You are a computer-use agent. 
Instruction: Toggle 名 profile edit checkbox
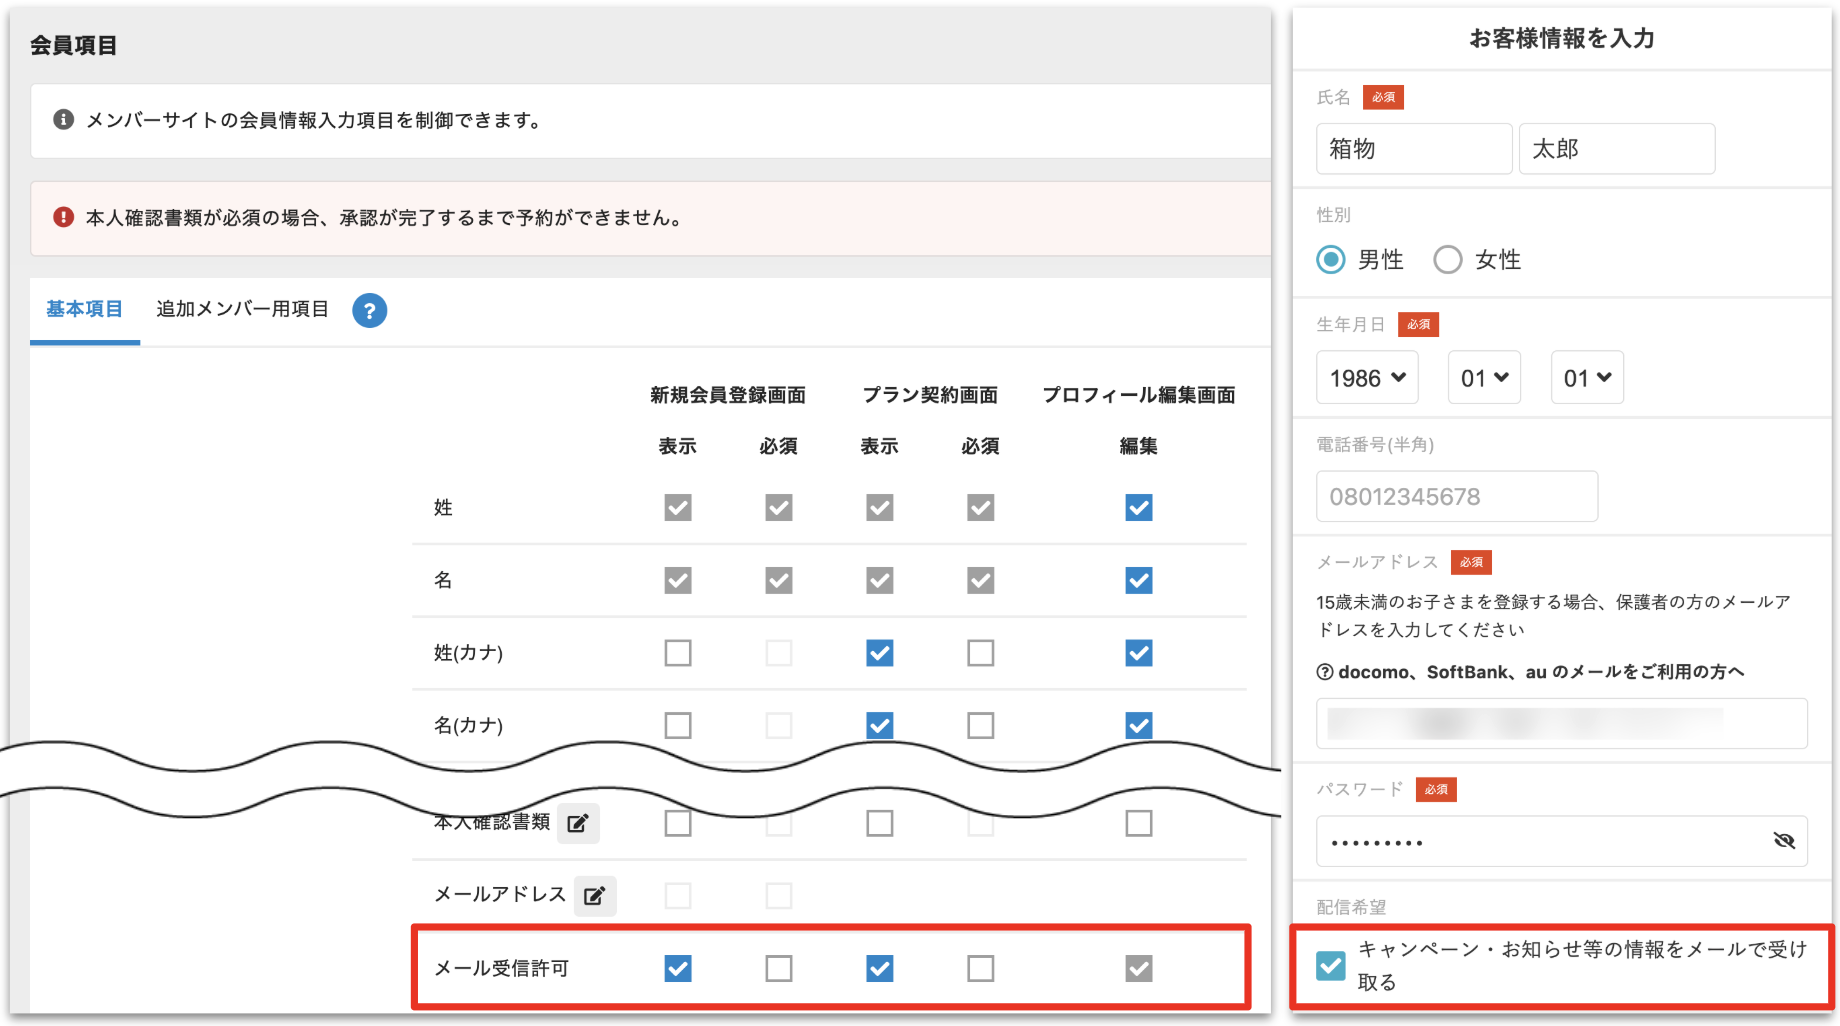point(1138,581)
